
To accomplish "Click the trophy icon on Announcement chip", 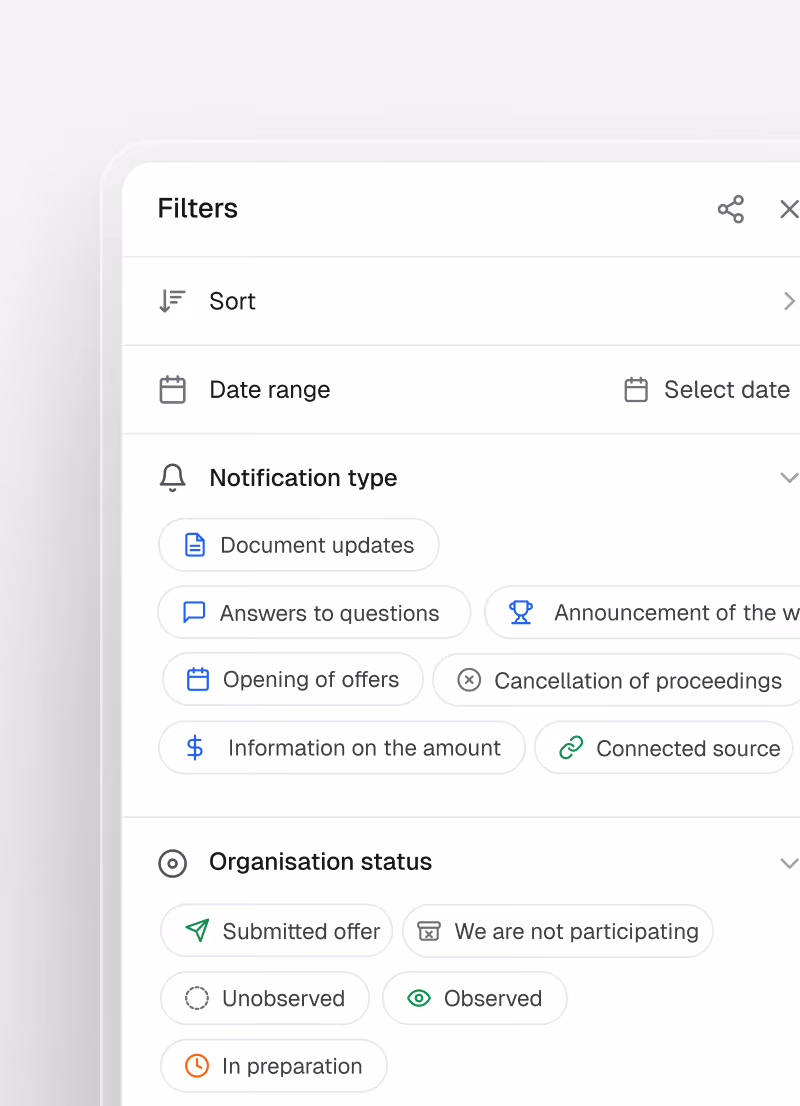I will coord(521,612).
